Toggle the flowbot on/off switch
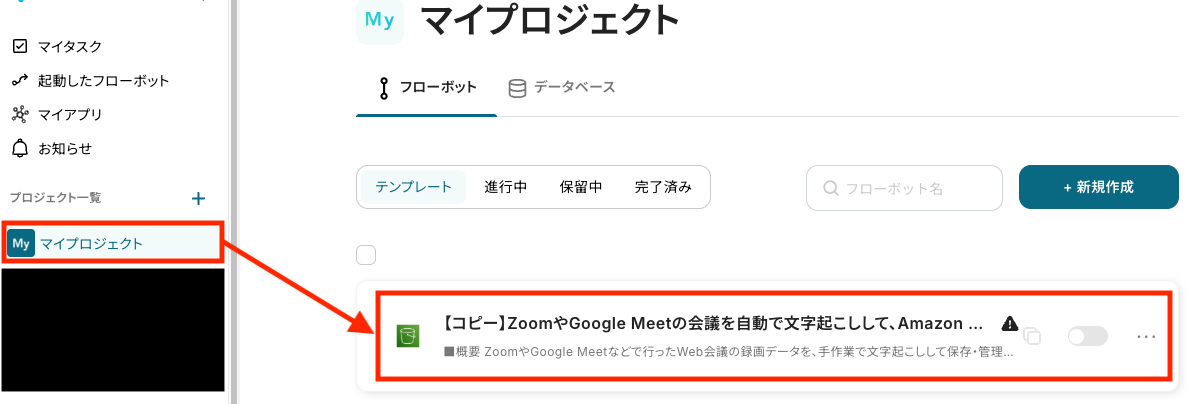The height and width of the screenshot is (404, 1189). pyautogui.click(x=1087, y=336)
